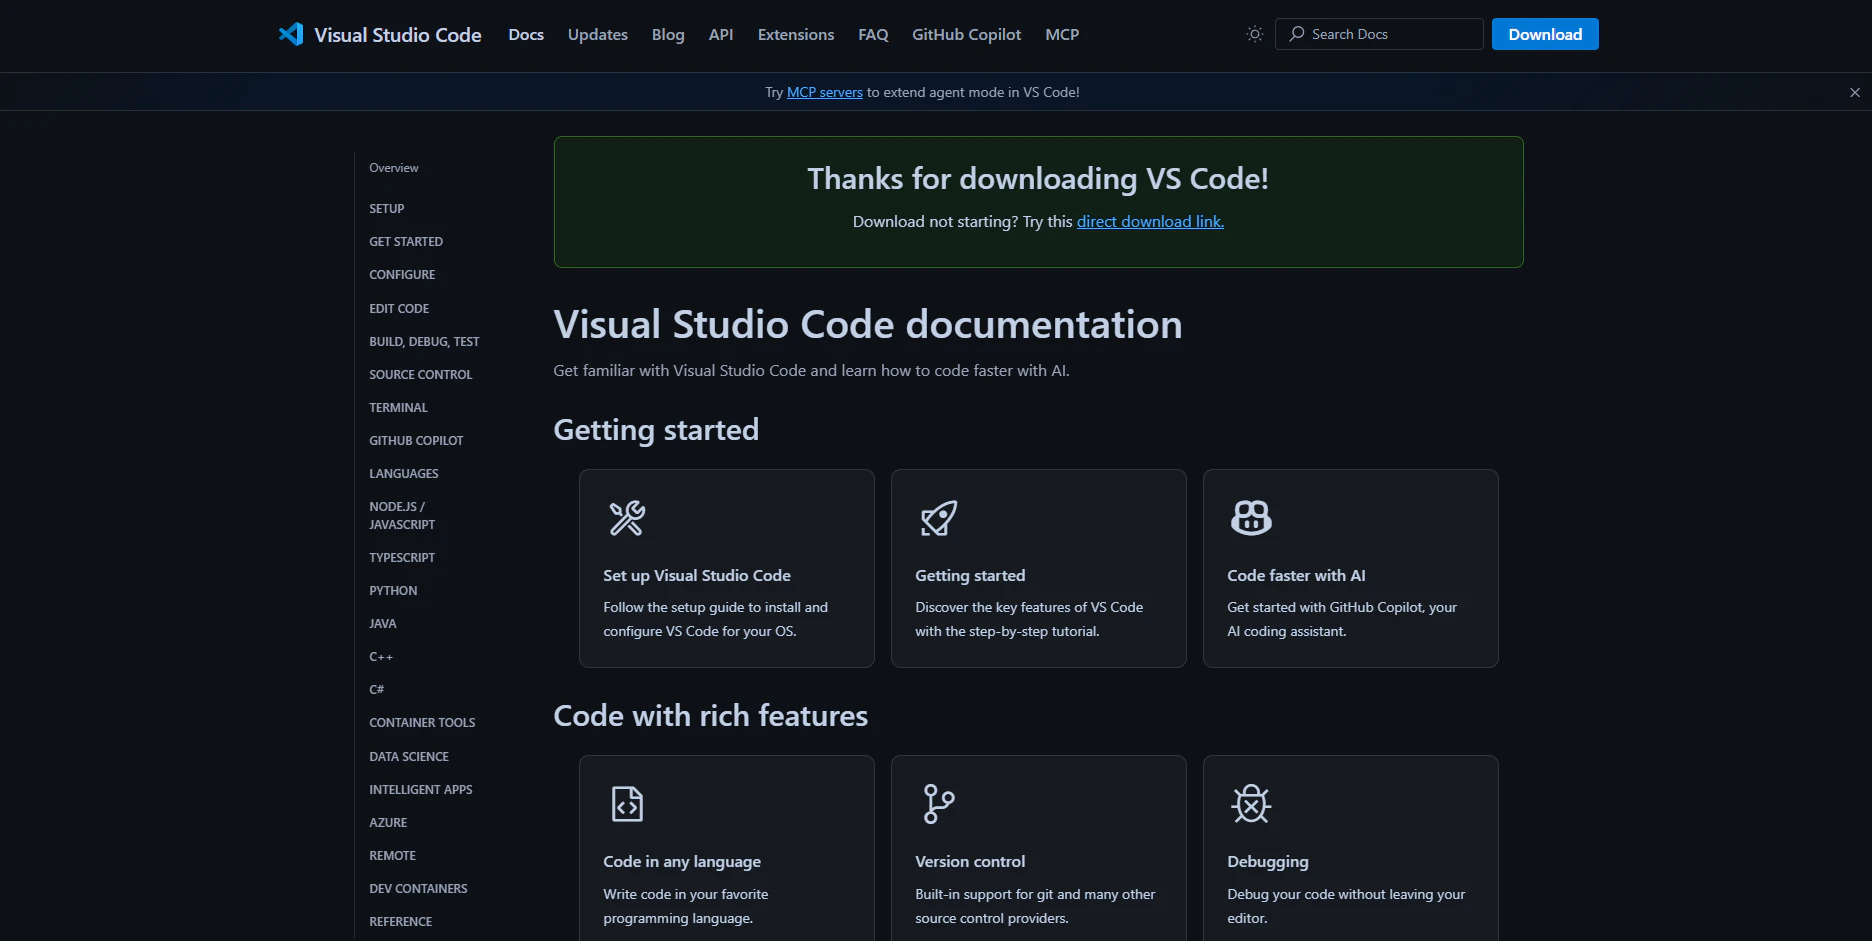Open the Set up Visual Studio Code card title
This screenshot has height=941, width=1872.
[x=697, y=576]
